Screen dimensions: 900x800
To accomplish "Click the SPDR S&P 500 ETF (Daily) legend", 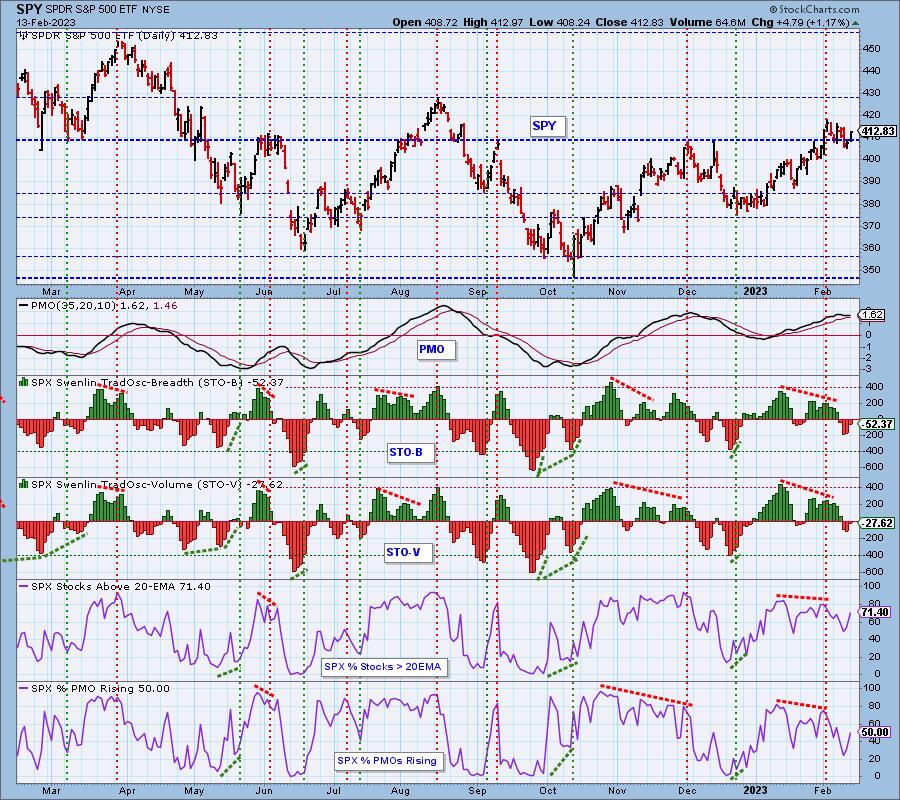I will pos(124,36).
